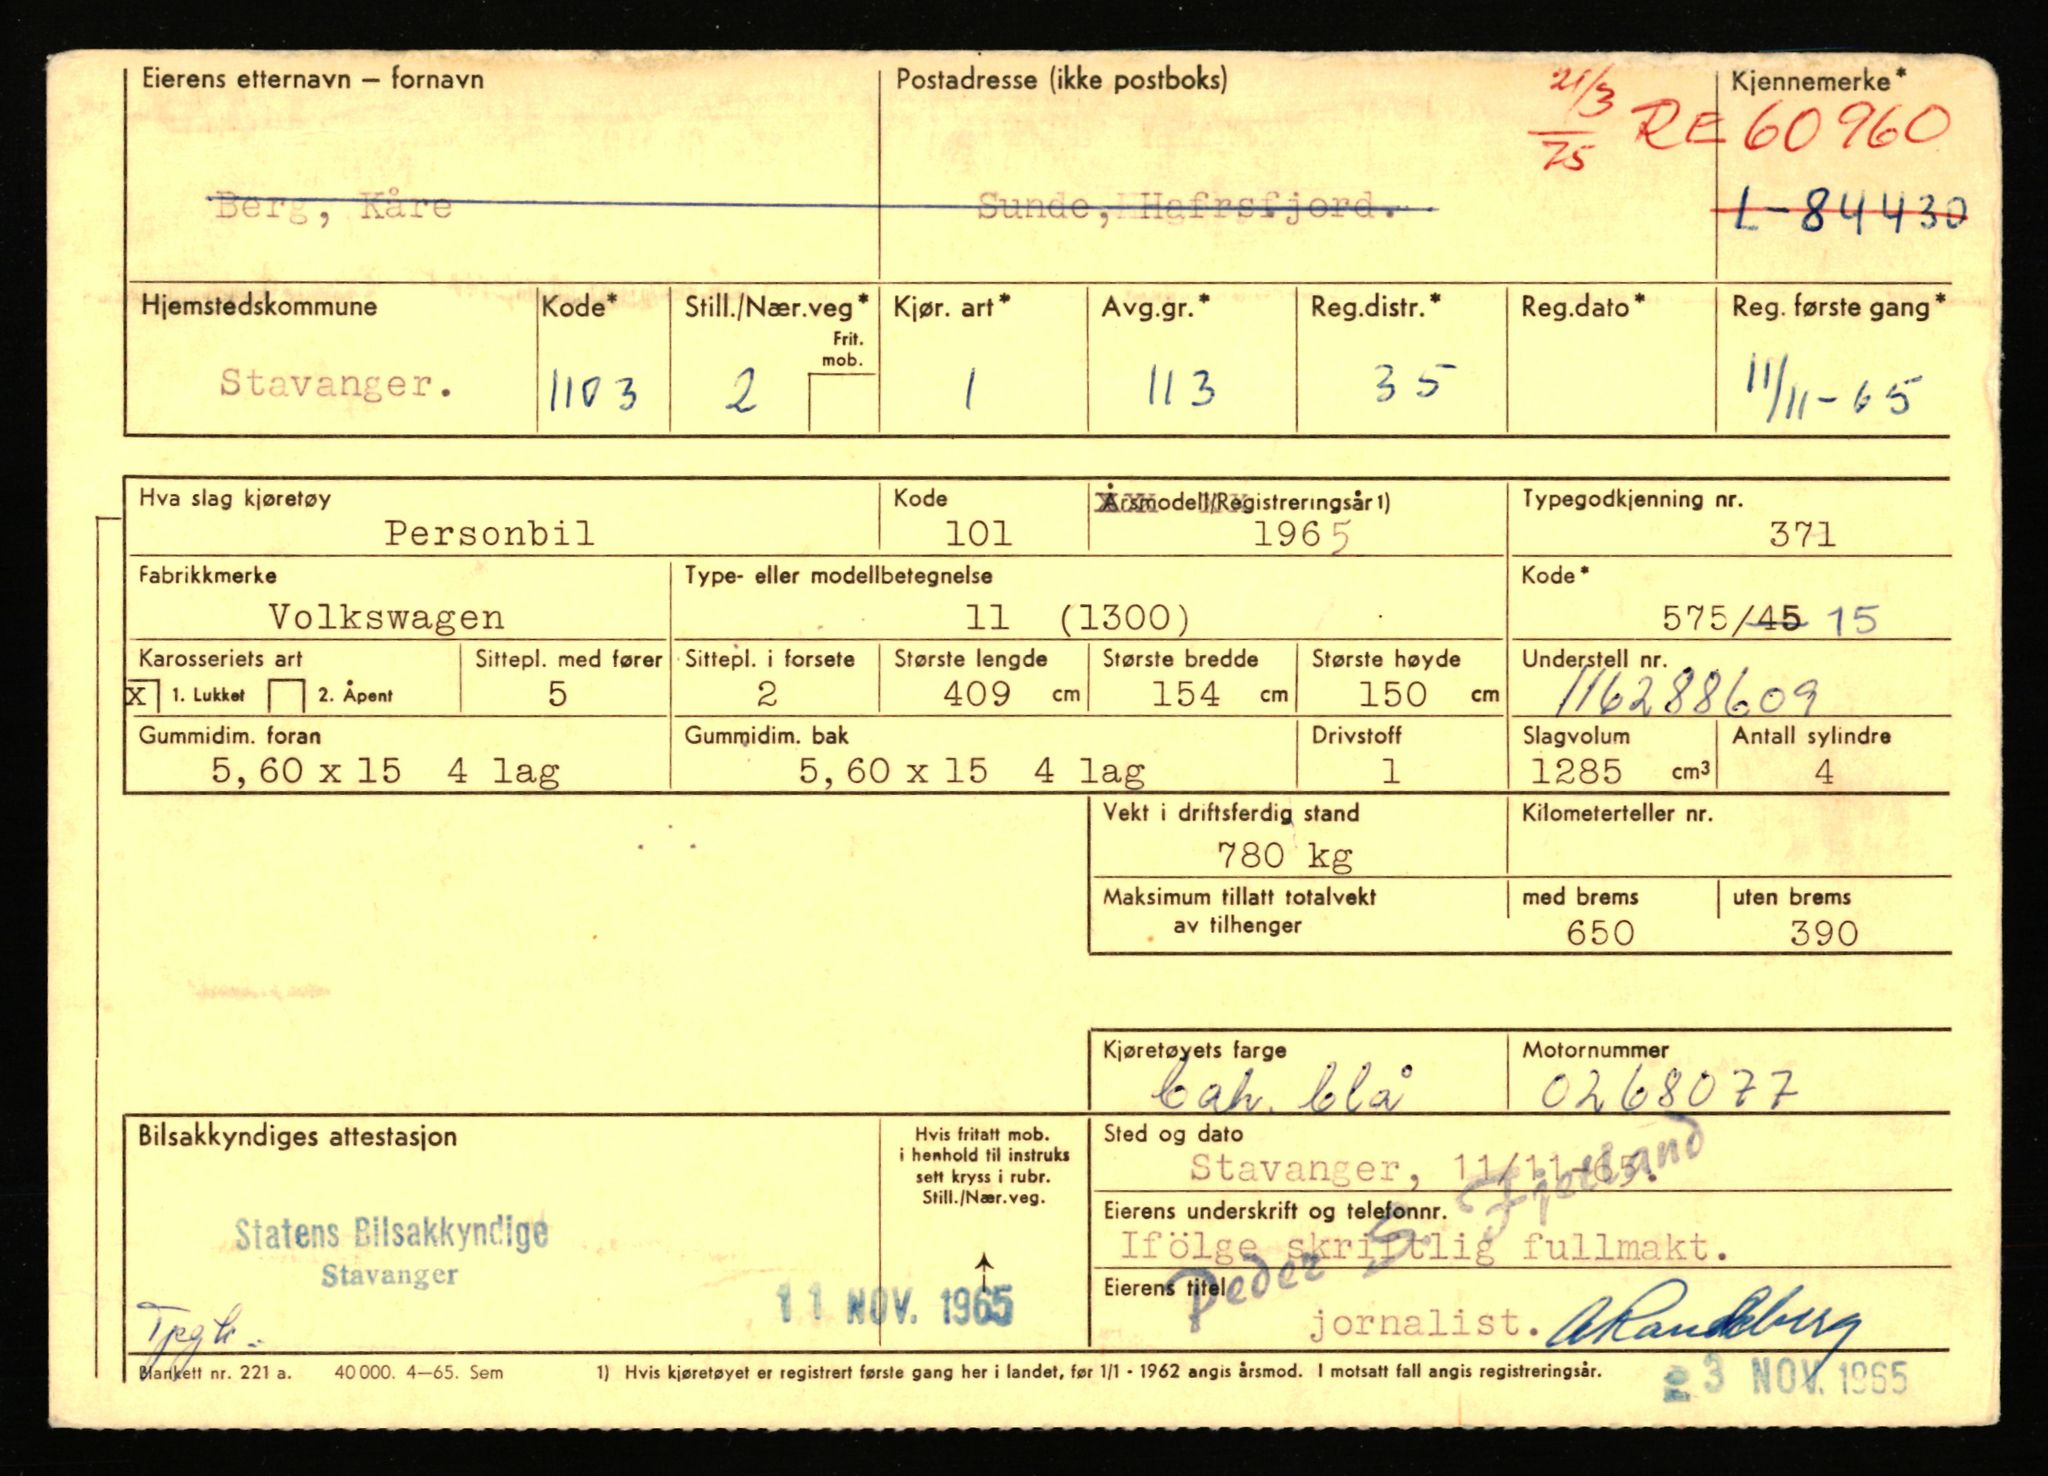This screenshot has height=1476, width=2048.
Task: Click the footnote about 'registreringsår'
Action: (1099, 1372)
